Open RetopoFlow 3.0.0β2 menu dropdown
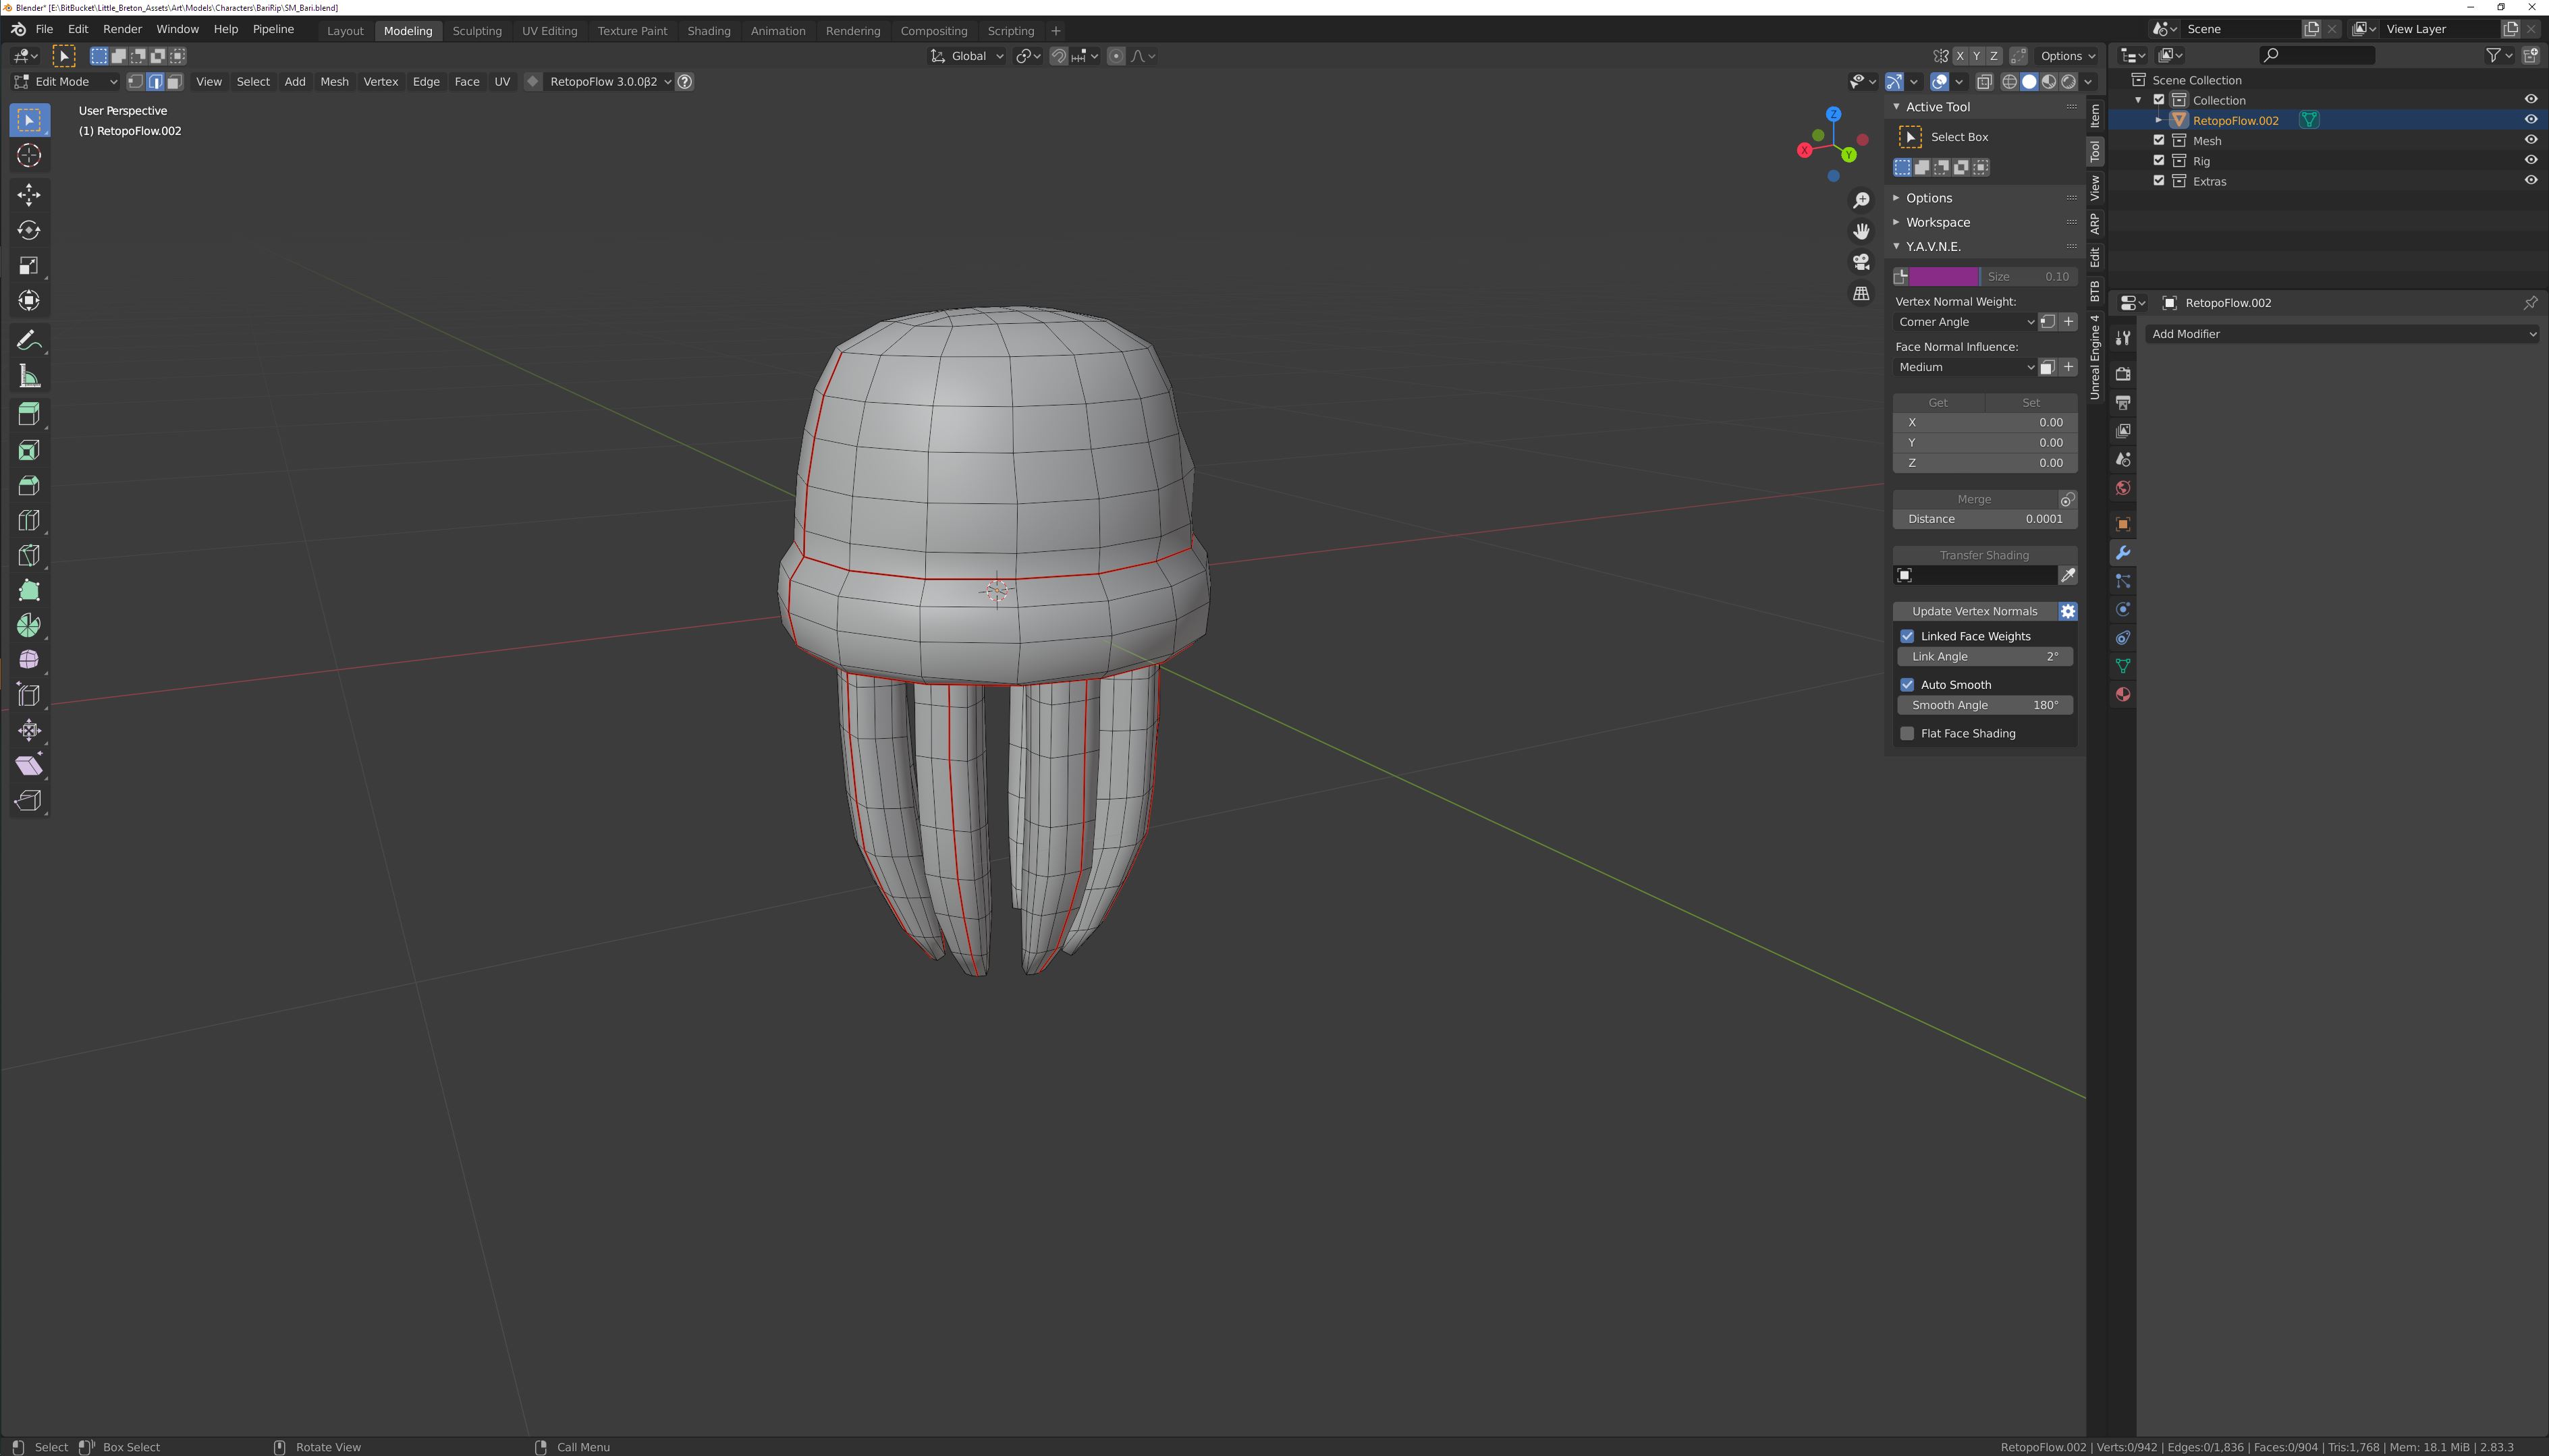Screen dimensions: 2549x1456 610,82
